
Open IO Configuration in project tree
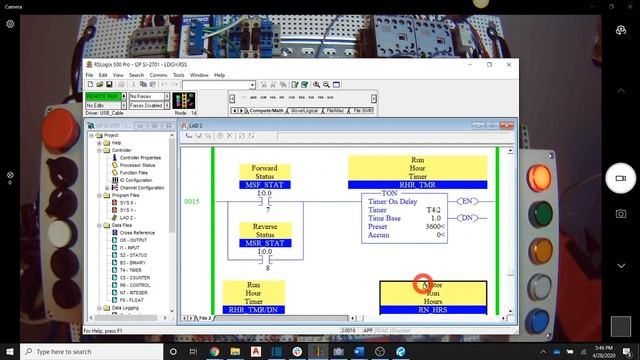[136, 180]
